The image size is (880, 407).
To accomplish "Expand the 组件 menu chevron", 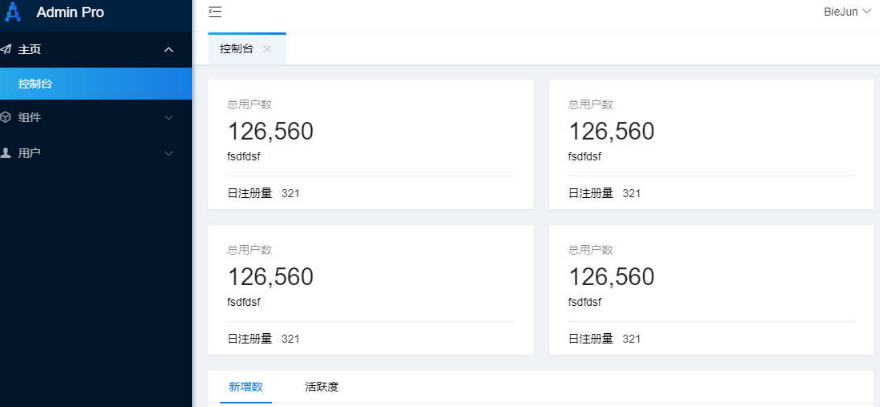I will point(168,118).
